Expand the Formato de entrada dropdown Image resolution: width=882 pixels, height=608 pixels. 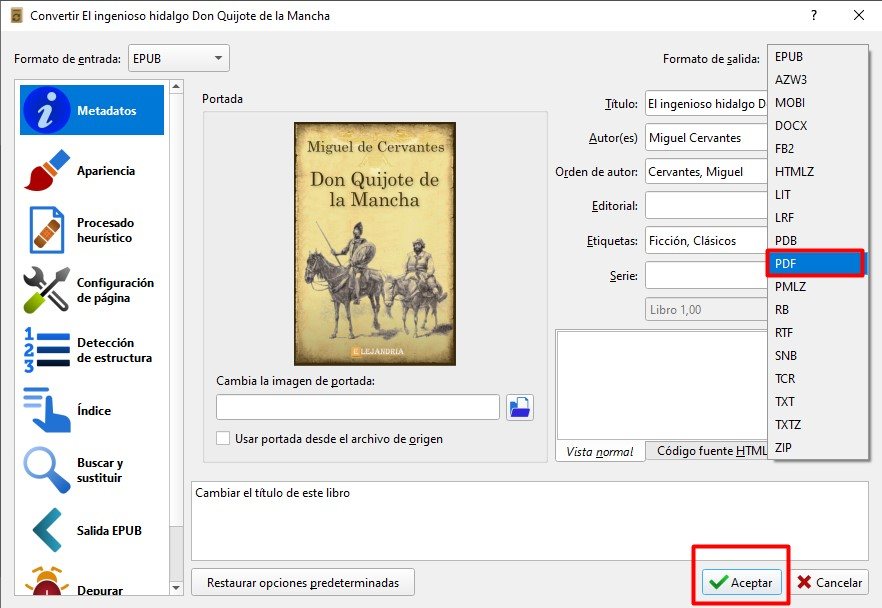[x=179, y=58]
